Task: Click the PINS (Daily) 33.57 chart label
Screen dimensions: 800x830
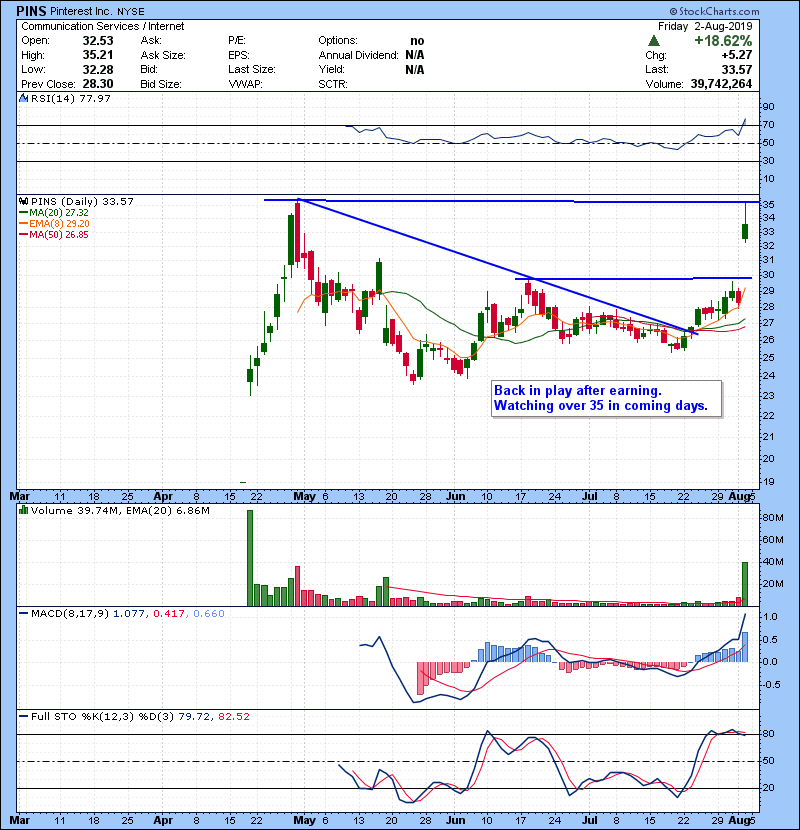Action: coord(82,201)
